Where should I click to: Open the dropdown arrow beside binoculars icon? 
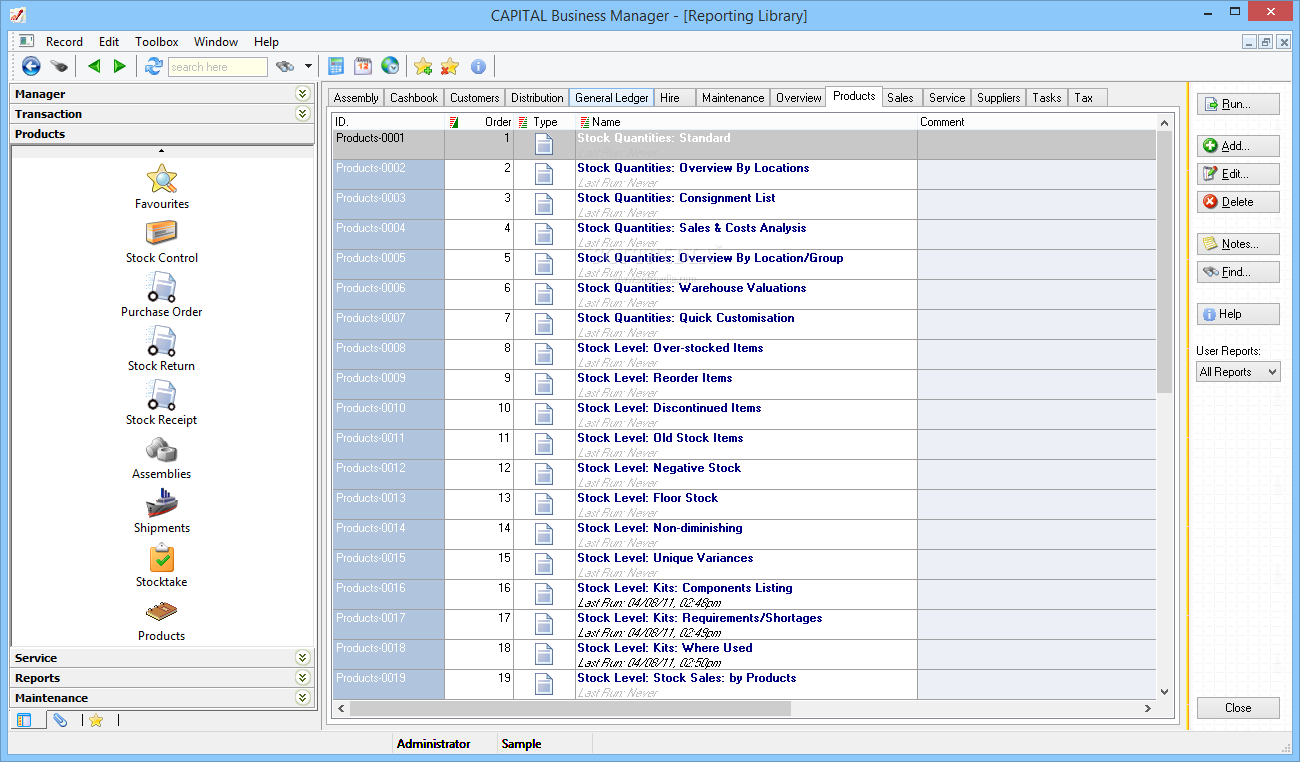[x=308, y=66]
